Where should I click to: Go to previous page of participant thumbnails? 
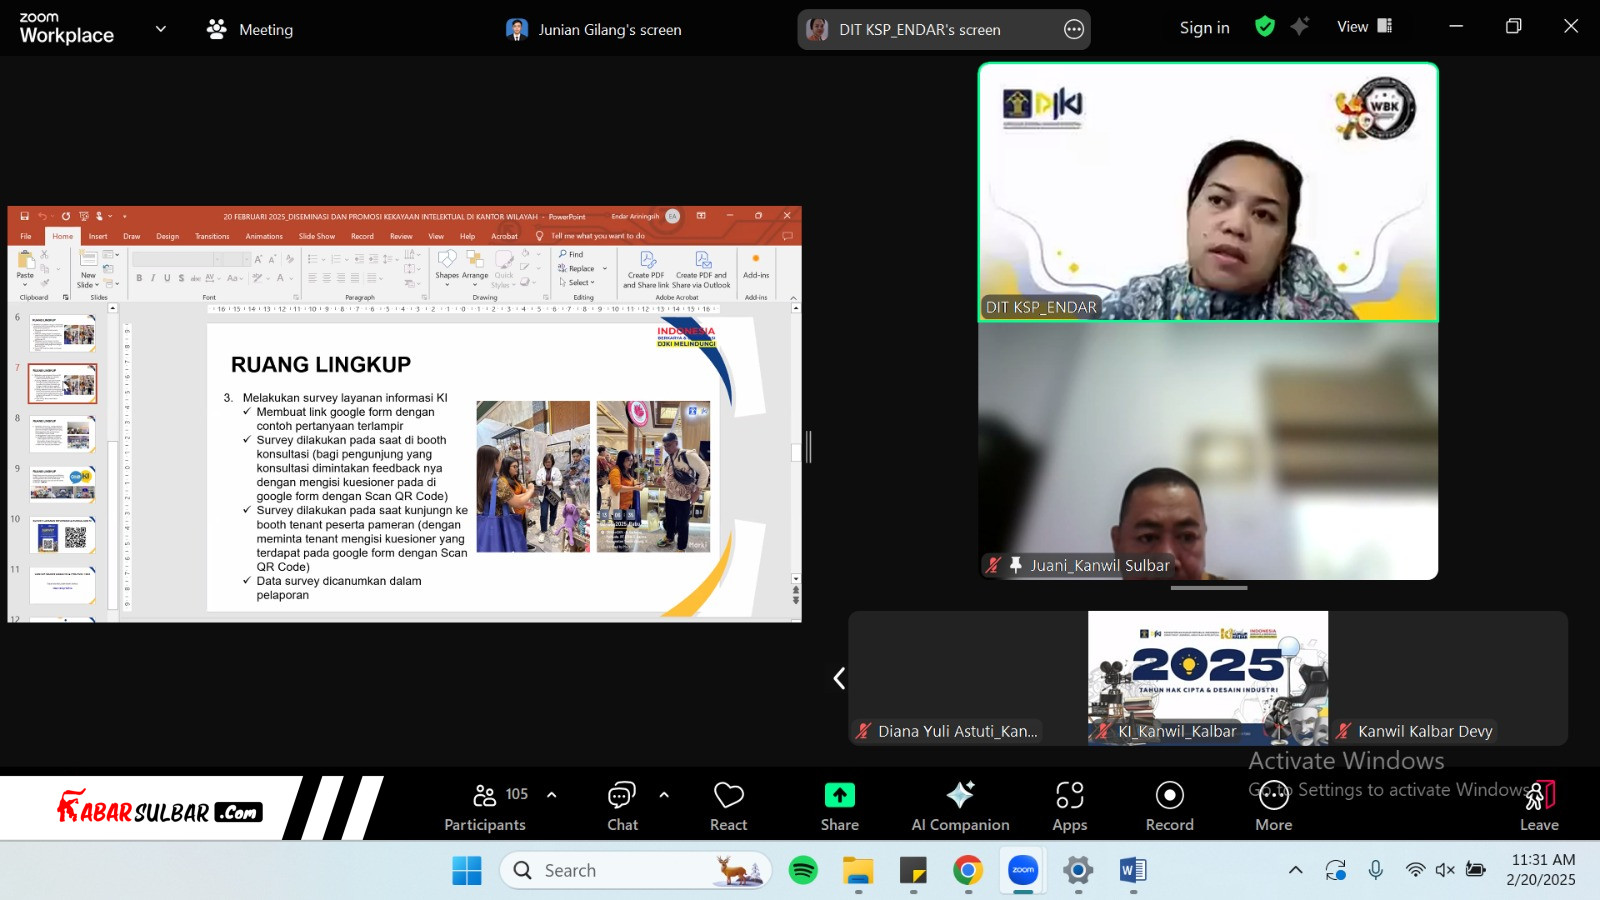tap(839, 678)
